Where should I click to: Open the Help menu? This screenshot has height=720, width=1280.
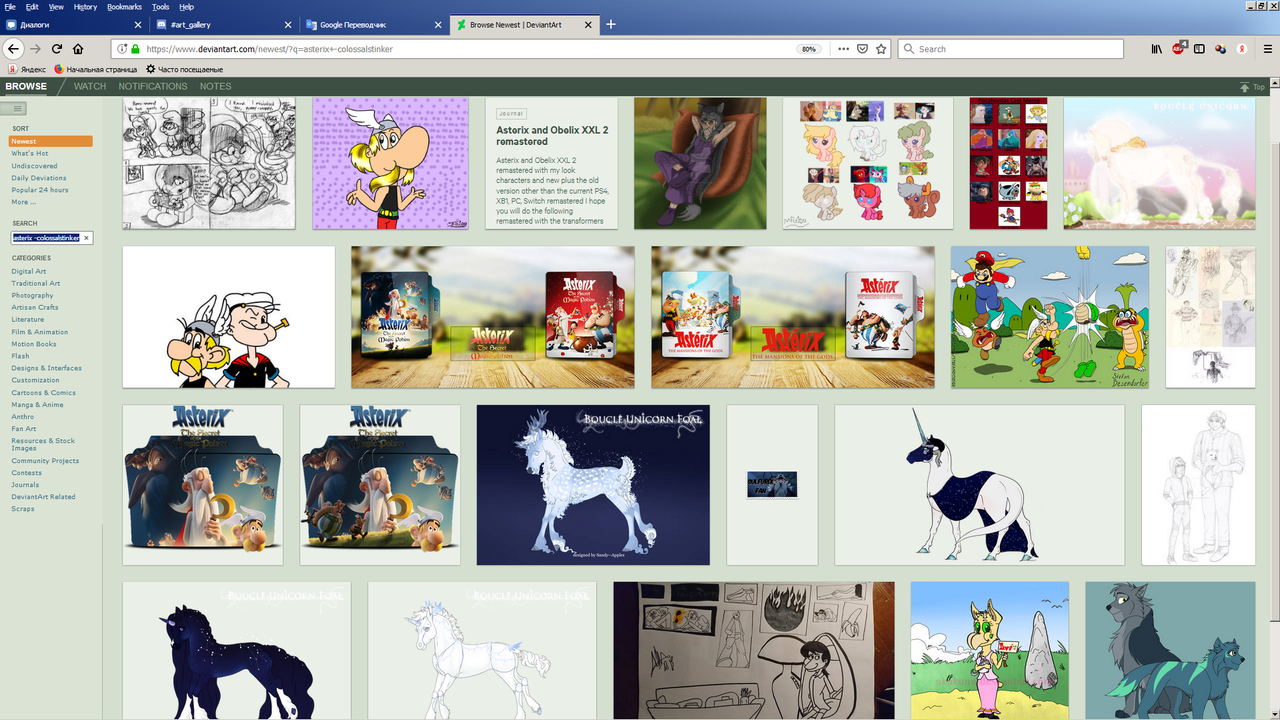pyautogui.click(x=187, y=6)
